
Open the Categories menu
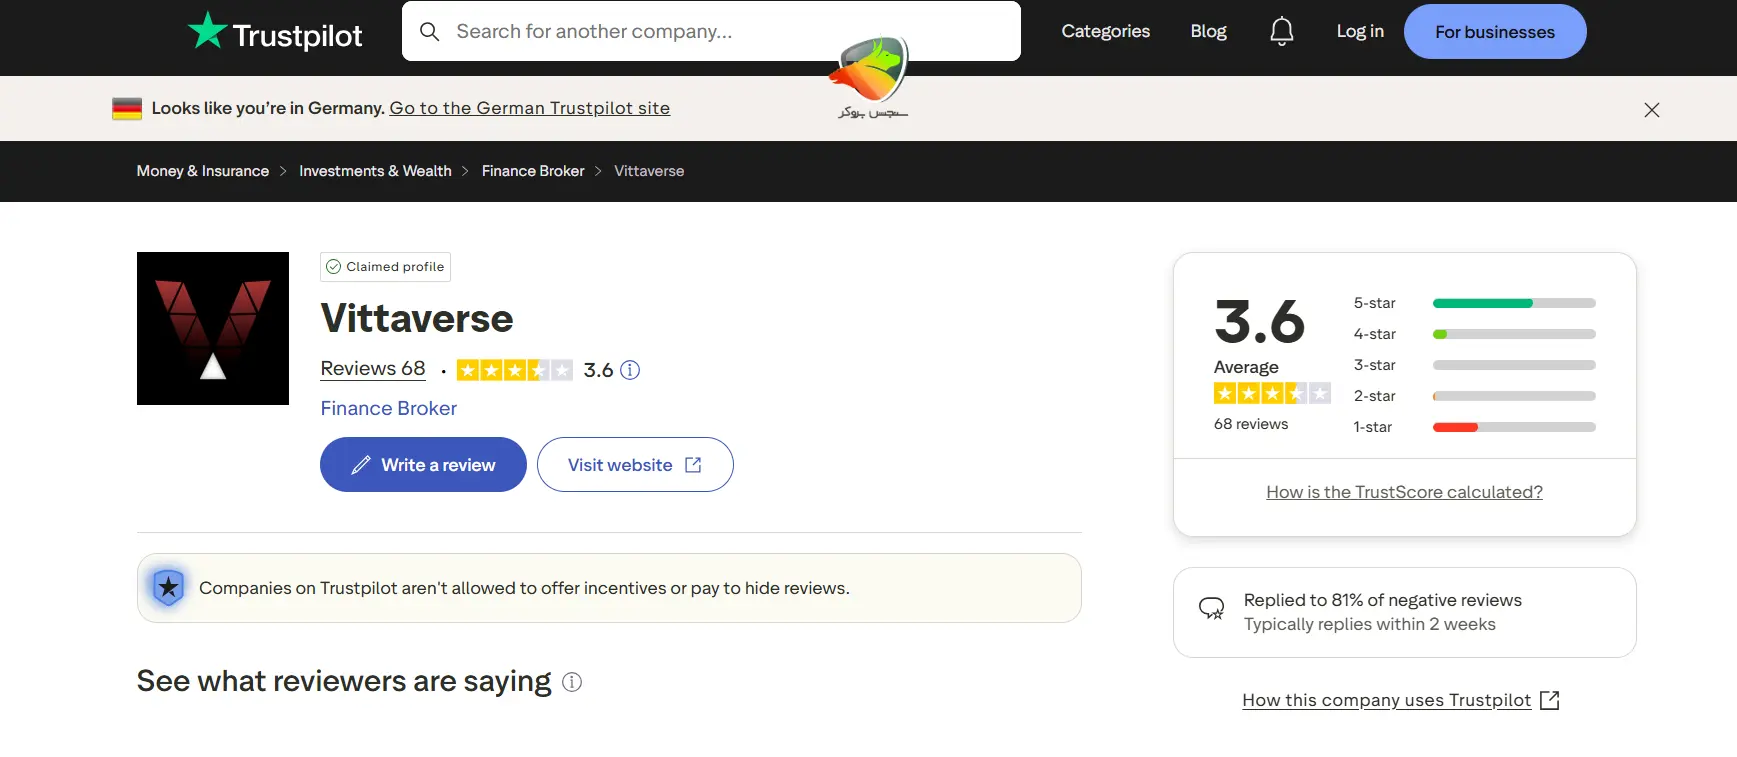coord(1105,31)
